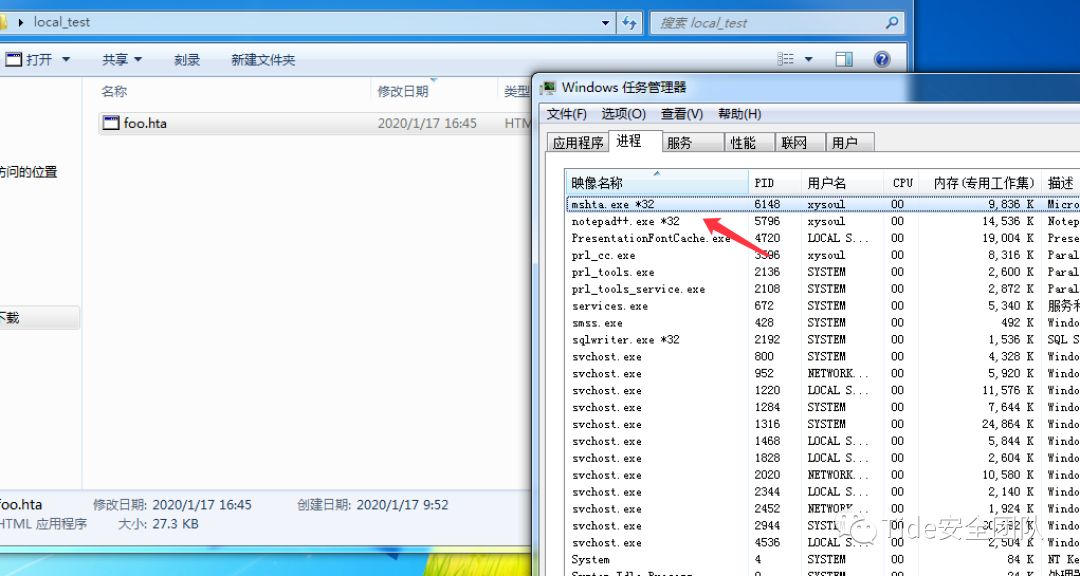
Task: Click the search magnifier icon
Action: pos(891,22)
